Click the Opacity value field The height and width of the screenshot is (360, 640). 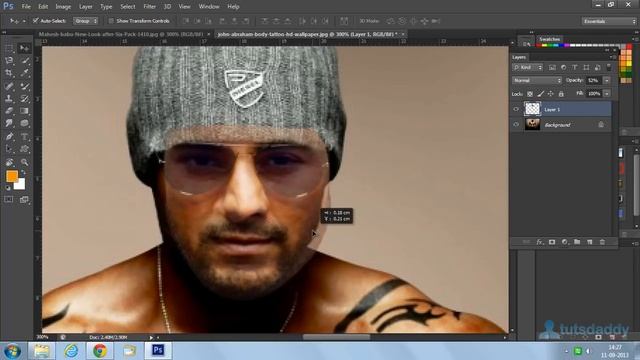coord(594,80)
